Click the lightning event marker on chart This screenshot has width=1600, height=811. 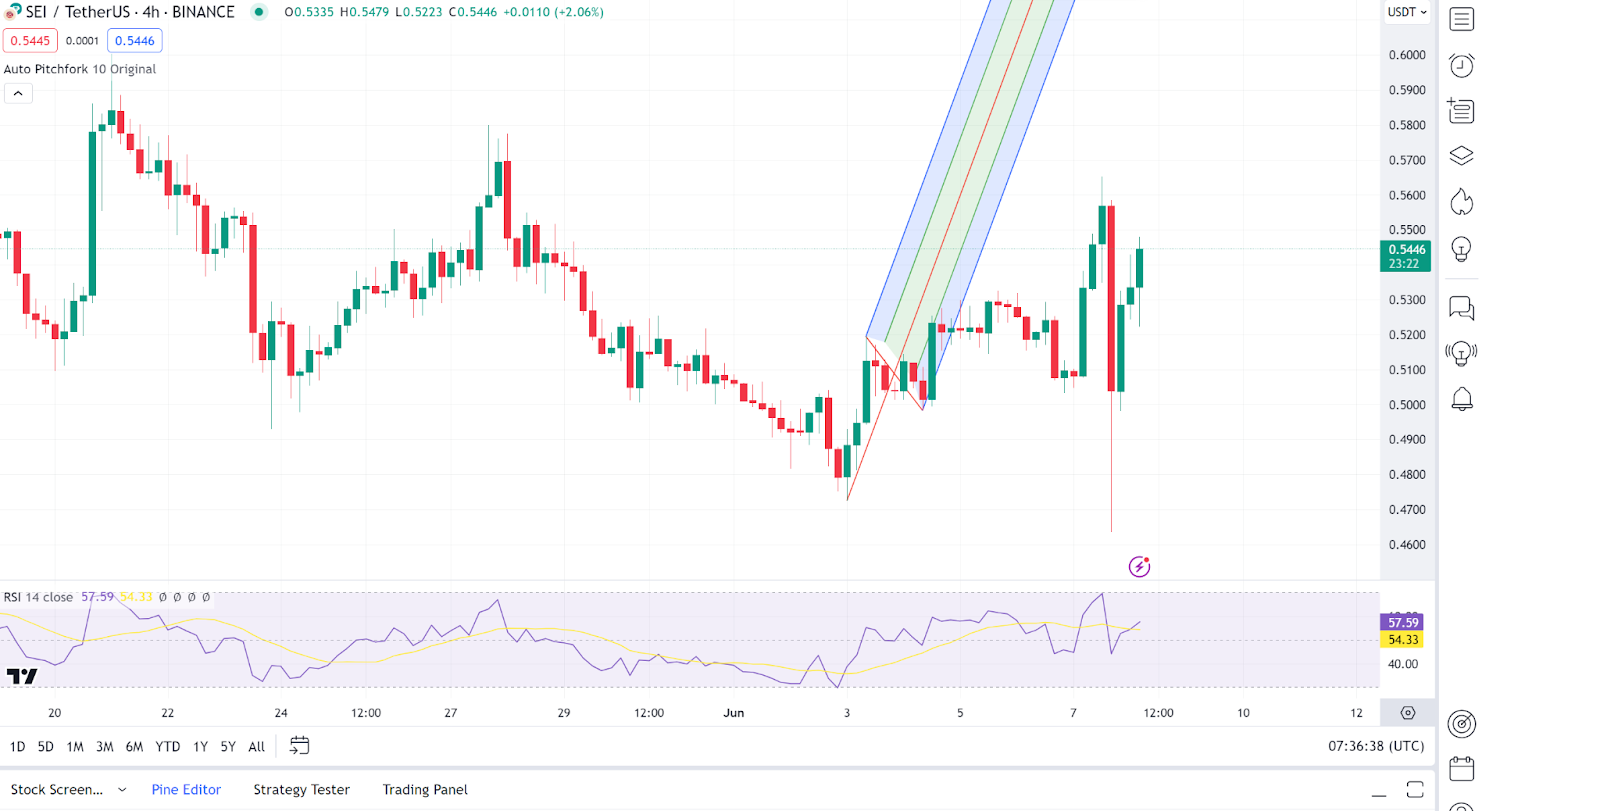tap(1139, 567)
